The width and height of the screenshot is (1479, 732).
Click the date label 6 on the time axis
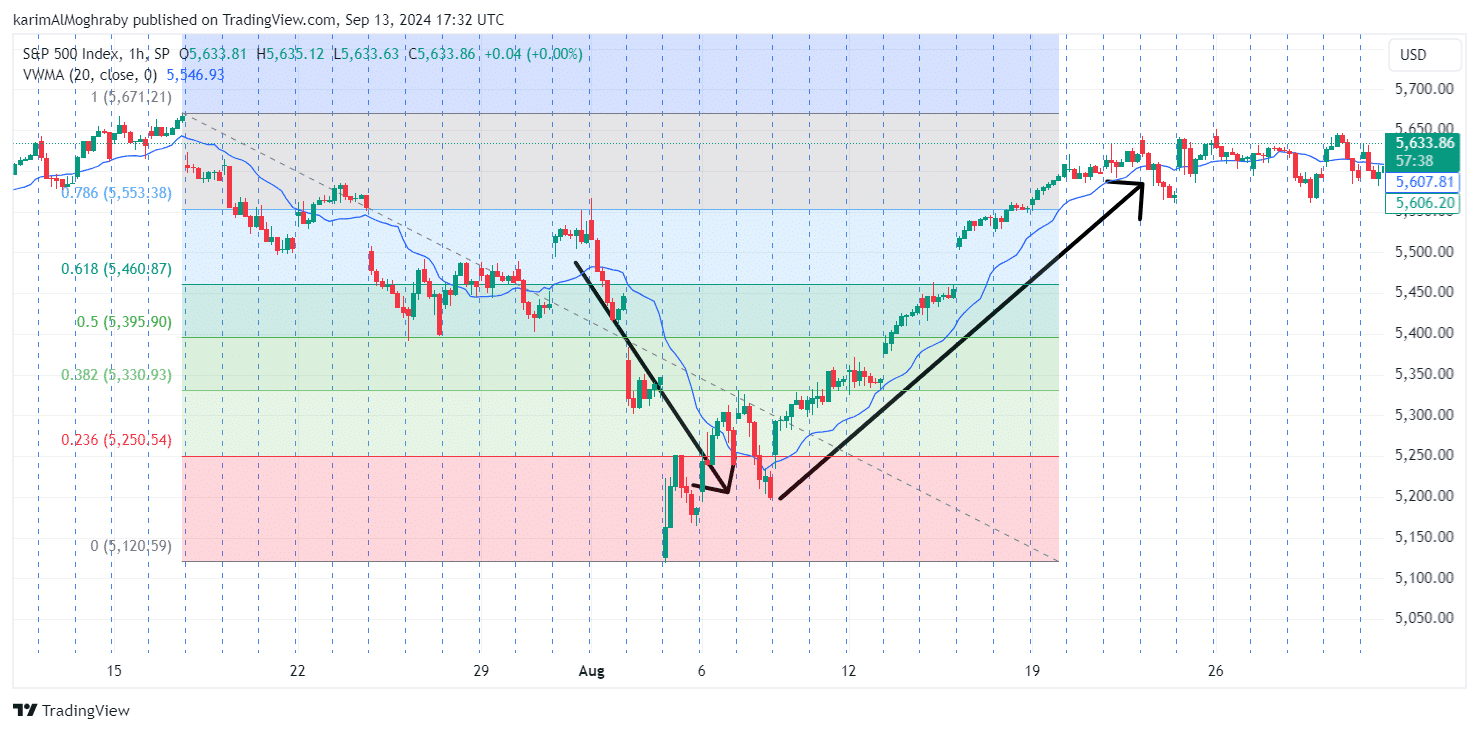701,670
